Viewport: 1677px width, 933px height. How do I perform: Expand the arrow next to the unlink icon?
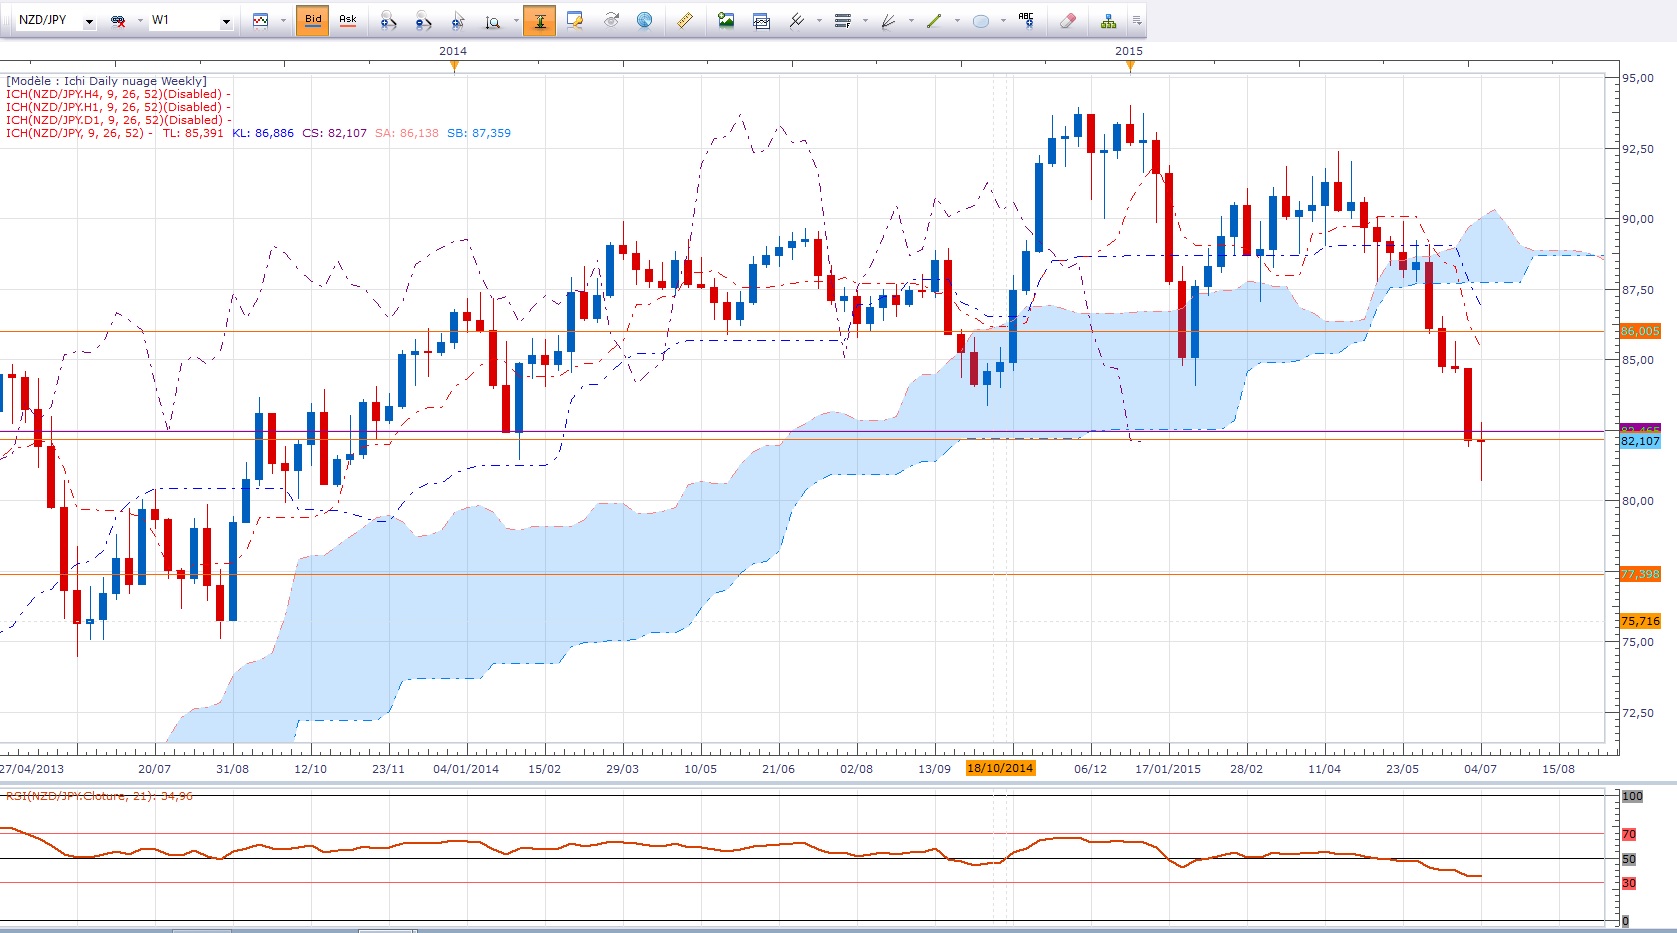139,20
